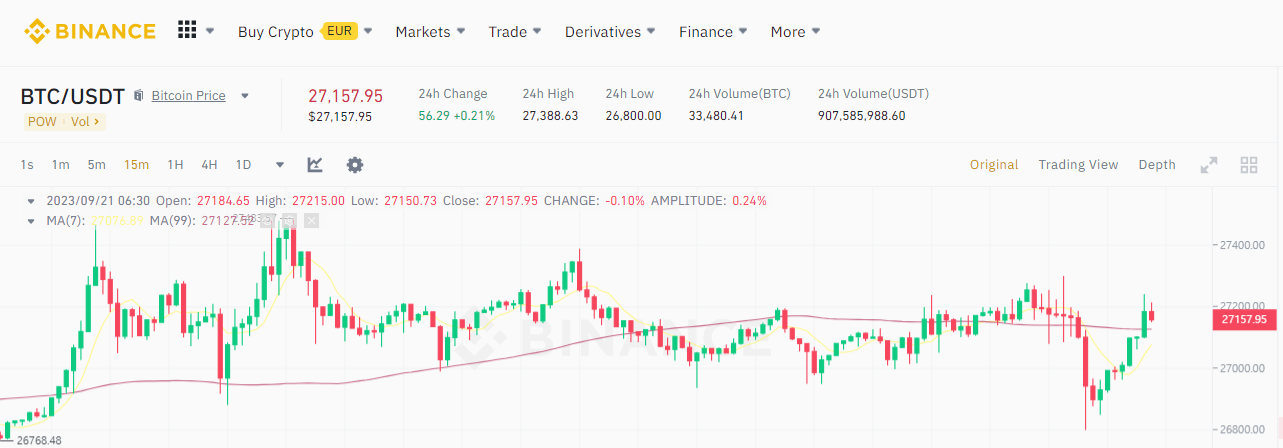Screen dimensions: 1283x448
Task: Click the 24h Low value 26,800.00
Action: [633, 116]
